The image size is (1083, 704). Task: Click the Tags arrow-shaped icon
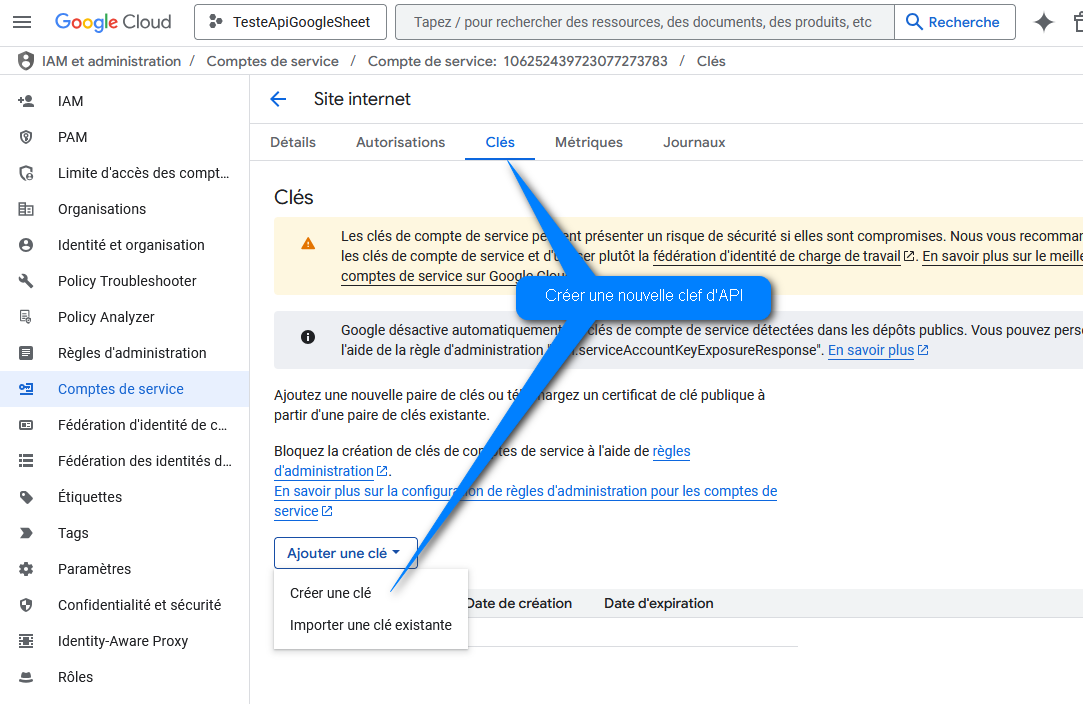click(26, 533)
